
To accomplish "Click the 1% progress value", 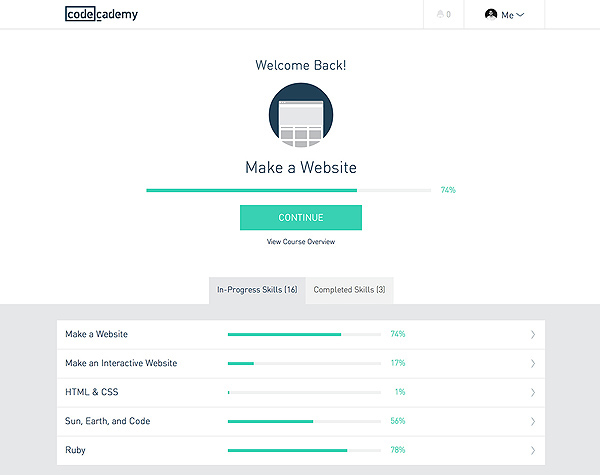I will 400,392.
